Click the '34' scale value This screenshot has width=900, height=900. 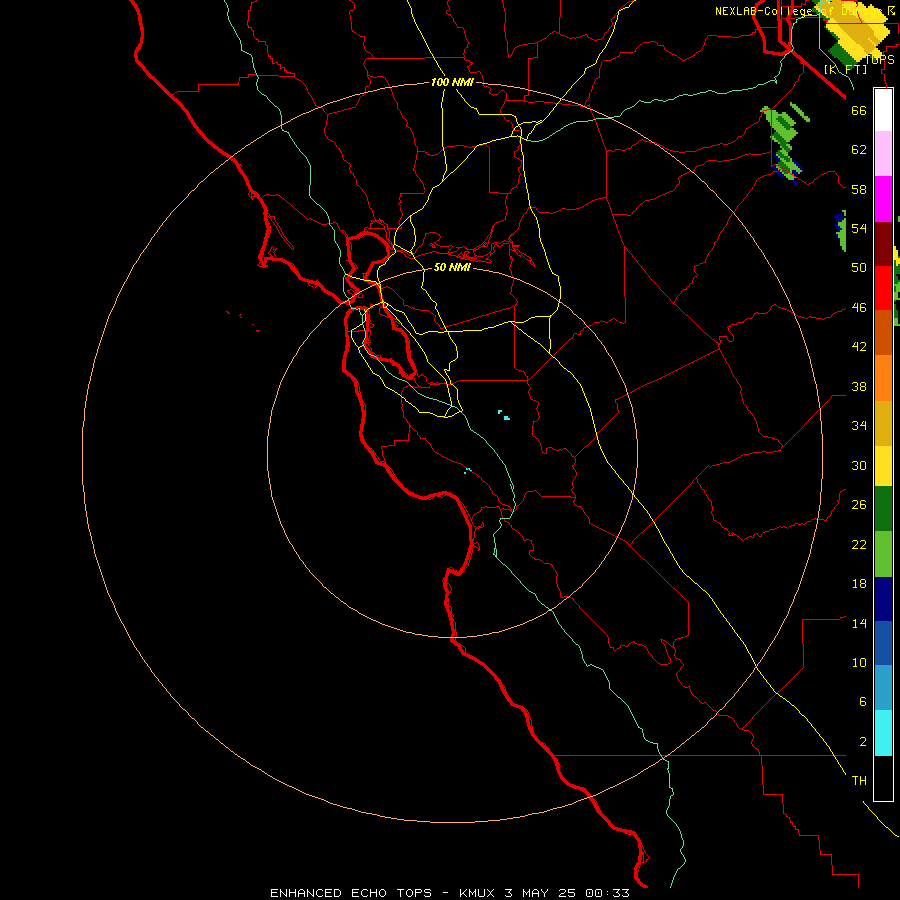click(x=859, y=426)
